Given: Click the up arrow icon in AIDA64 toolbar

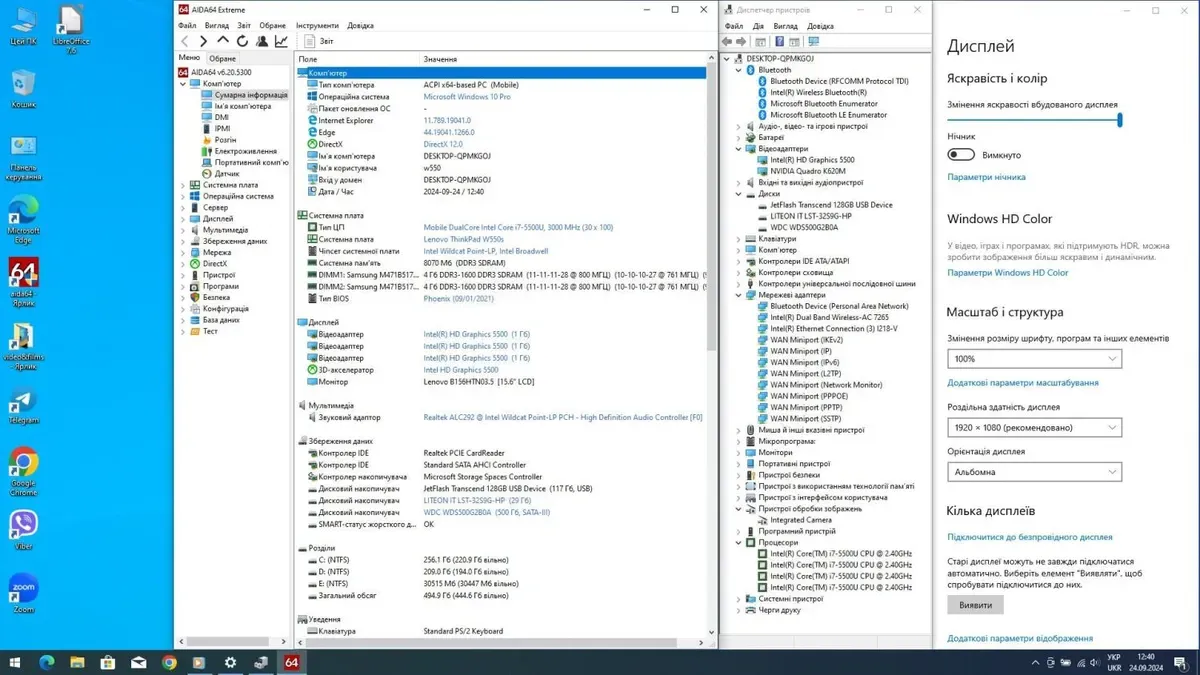Looking at the screenshot, I should 223,41.
